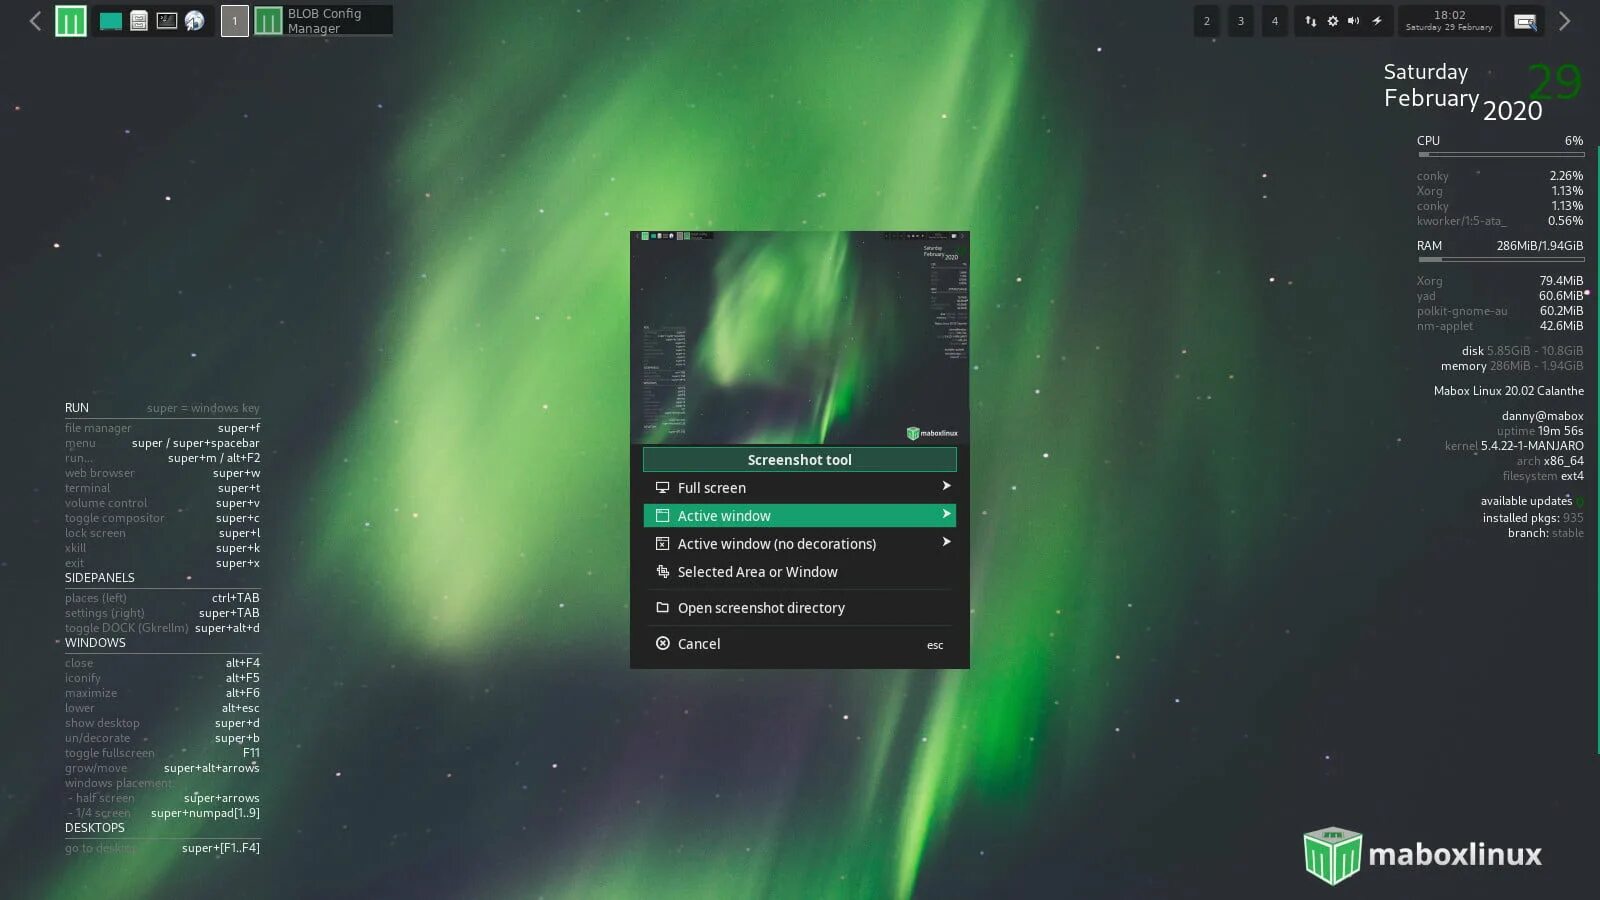Click the 'danny@mabox' text
The width and height of the screenshot is (1600, 900).
pos(1543,416)
